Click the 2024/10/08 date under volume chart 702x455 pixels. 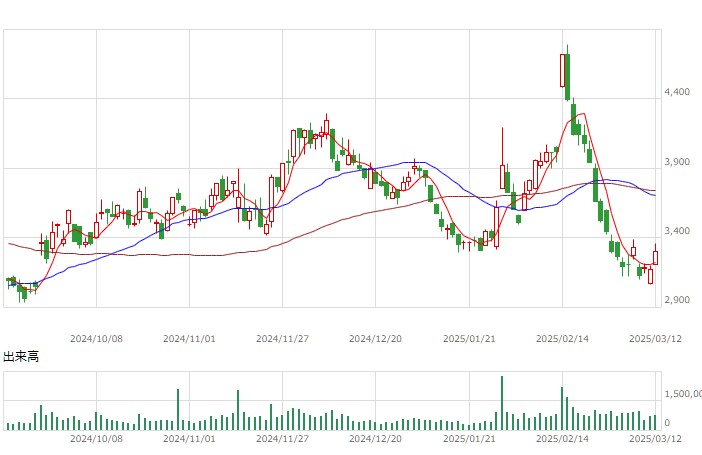coord(96,438)
